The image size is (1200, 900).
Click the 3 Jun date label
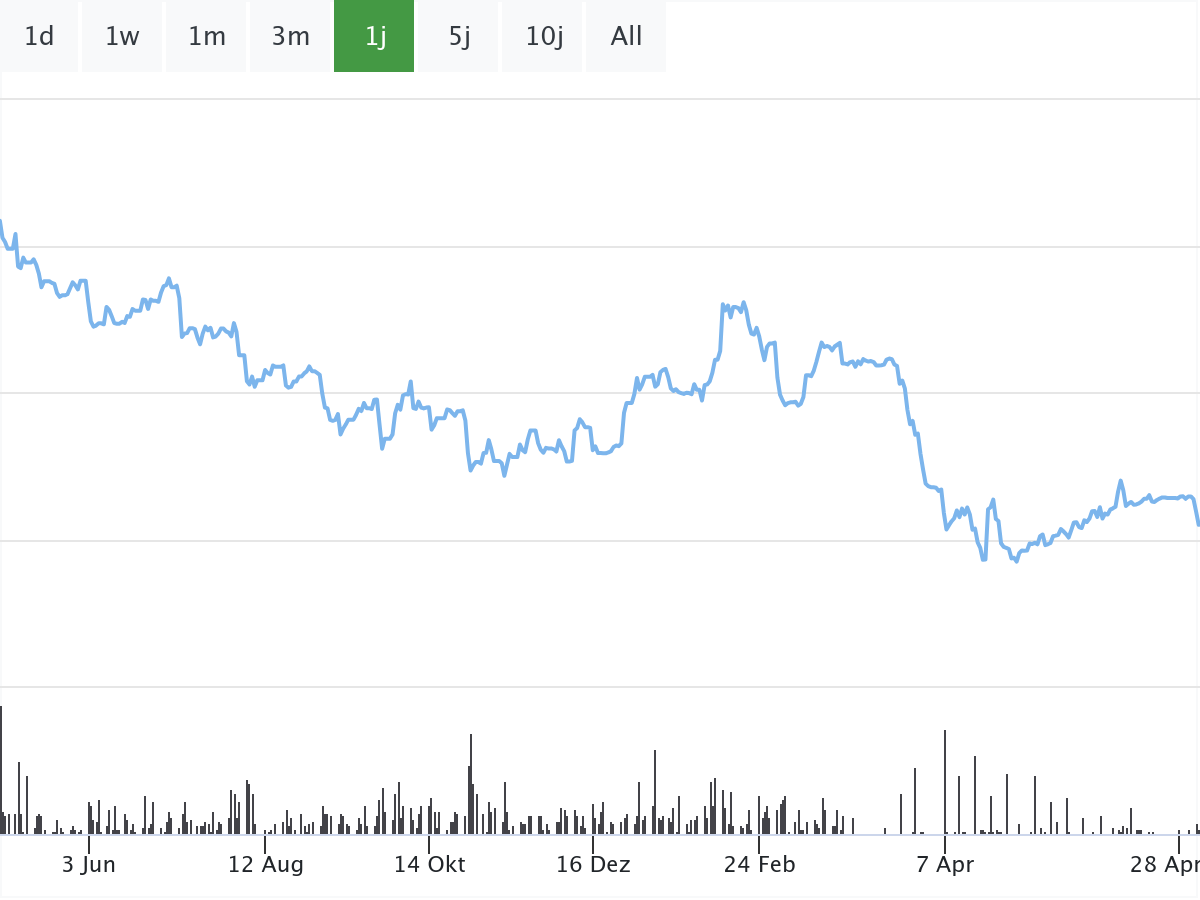(89, 864)
